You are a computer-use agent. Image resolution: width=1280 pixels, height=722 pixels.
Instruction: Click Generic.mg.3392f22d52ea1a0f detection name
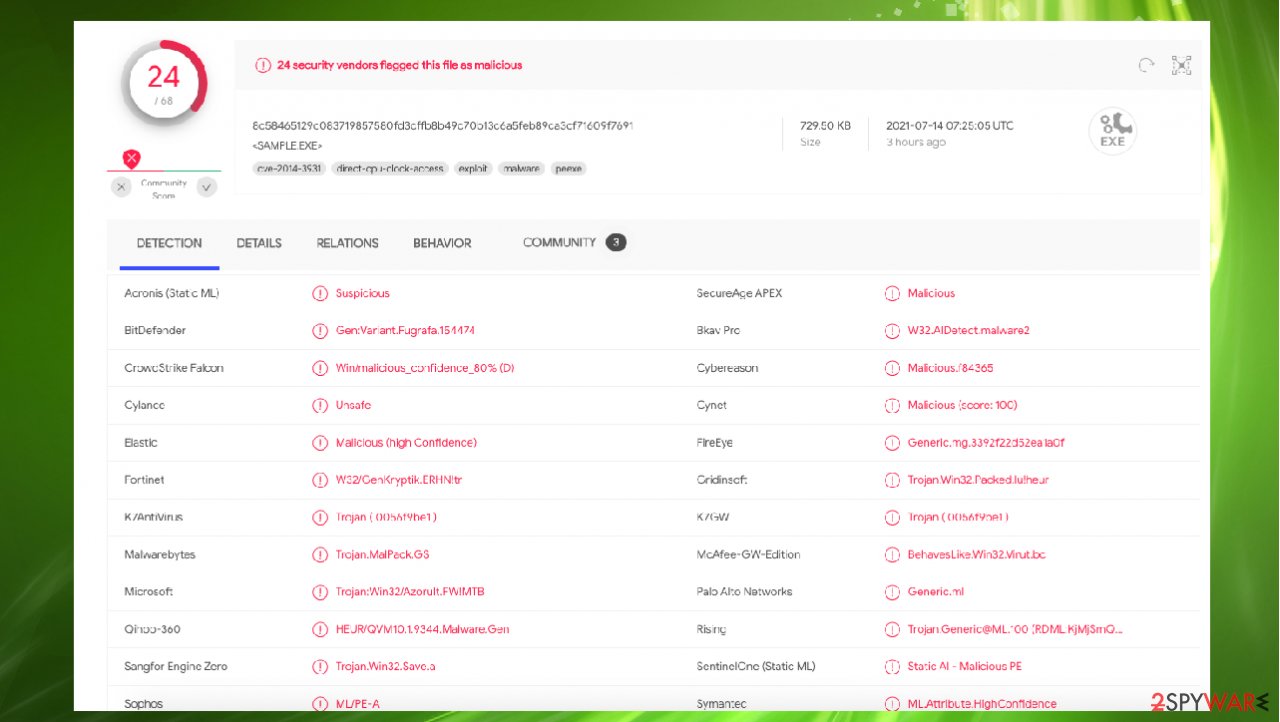[986, 443]
